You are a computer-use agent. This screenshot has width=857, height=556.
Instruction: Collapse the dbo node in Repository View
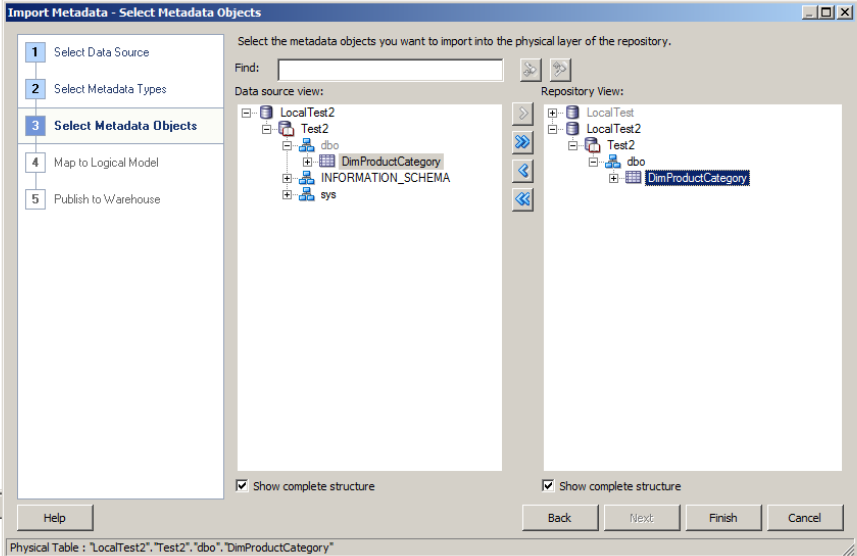coord(593,162)
